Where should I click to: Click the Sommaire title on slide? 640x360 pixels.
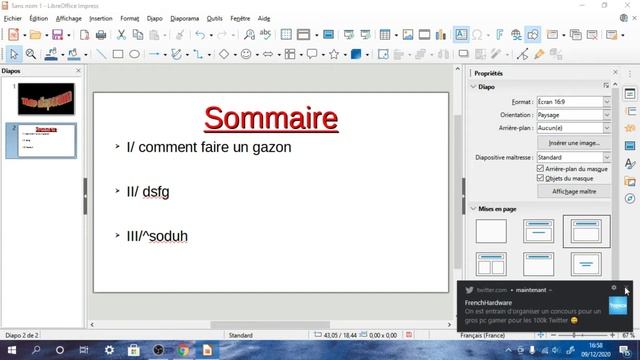271,118
